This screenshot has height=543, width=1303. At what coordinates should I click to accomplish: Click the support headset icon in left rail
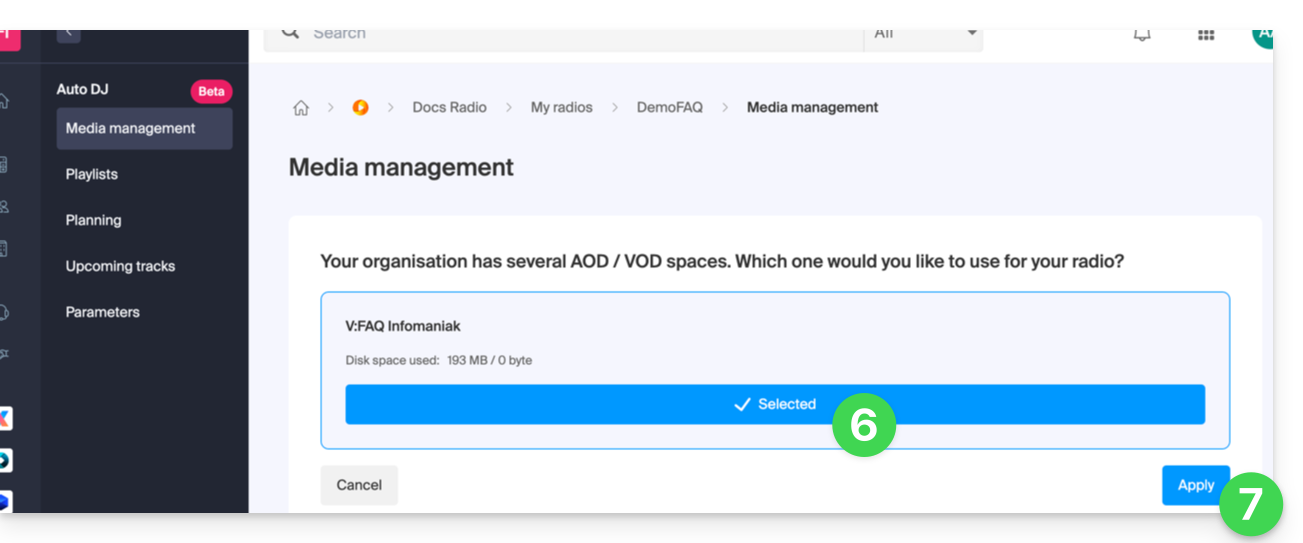click(5, 312)
